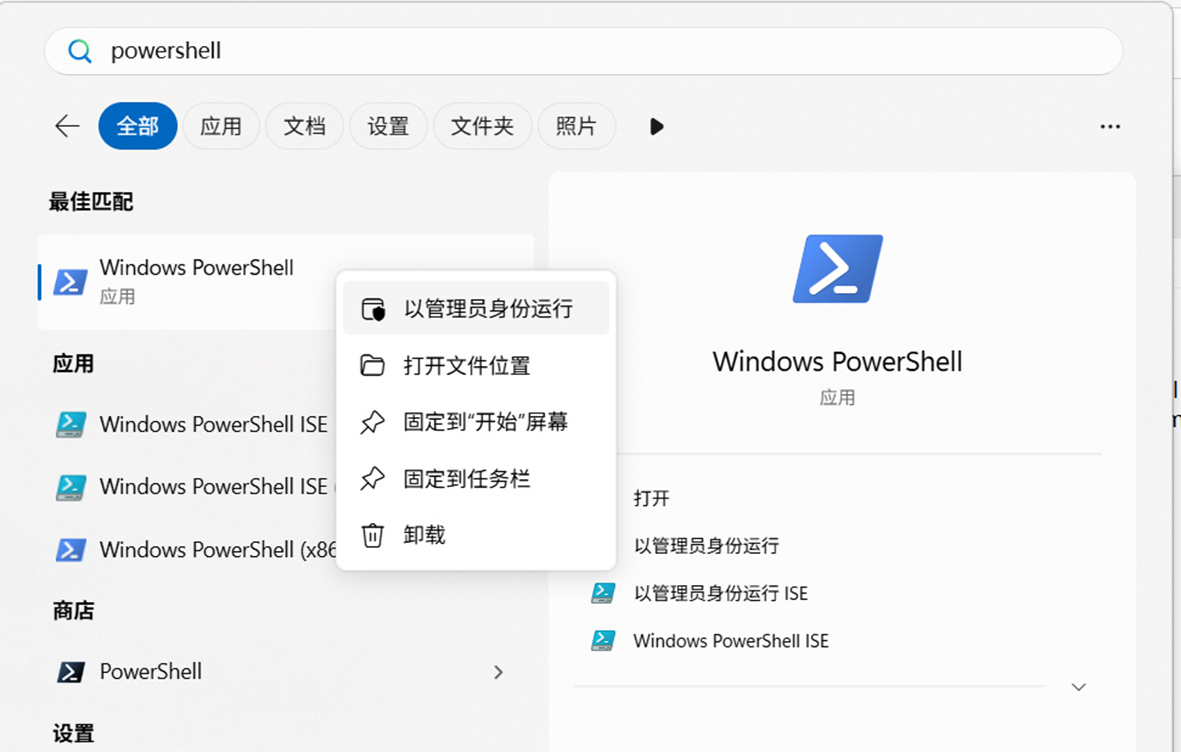Viewport: 1181px width, 752px height.
Task: Click 打开 in the preview pane
Action: (x=652, y=498)
